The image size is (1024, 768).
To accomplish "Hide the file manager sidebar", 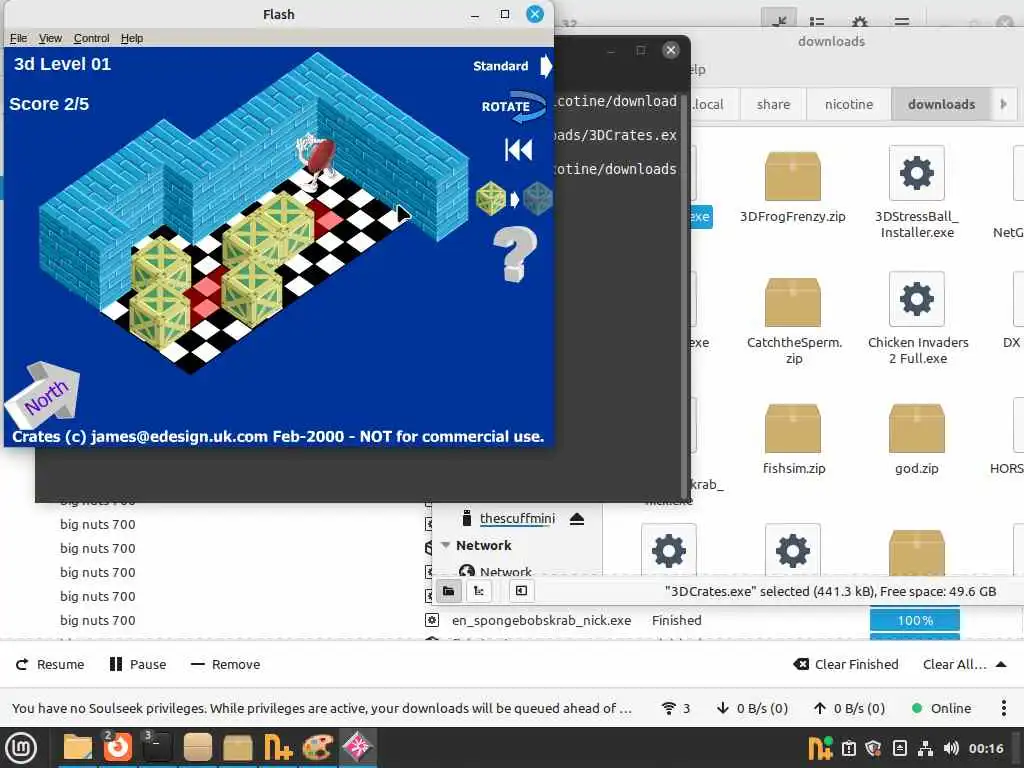I will [521, 591].
